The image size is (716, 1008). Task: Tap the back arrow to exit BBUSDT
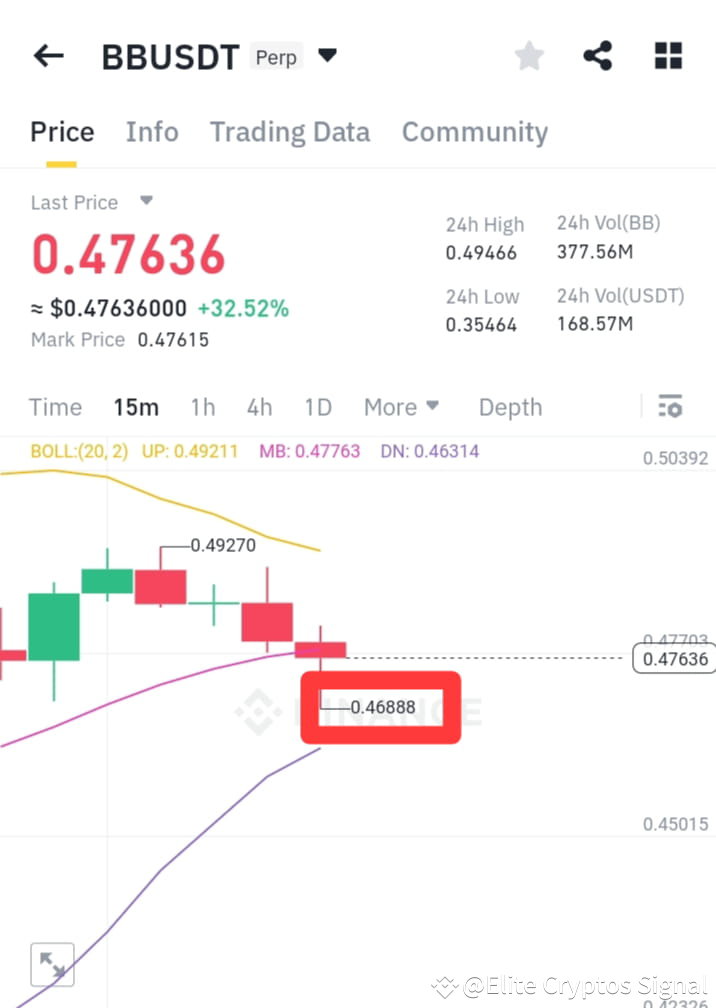coord(48,56)
